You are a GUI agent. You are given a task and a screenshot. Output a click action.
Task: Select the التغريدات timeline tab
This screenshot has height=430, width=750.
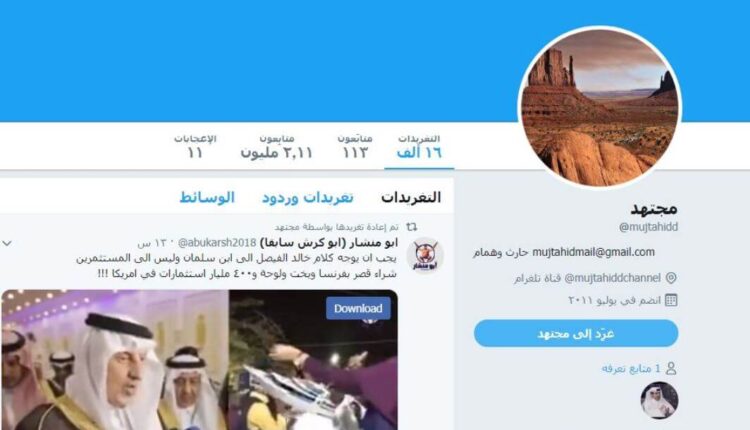[411, 198]
